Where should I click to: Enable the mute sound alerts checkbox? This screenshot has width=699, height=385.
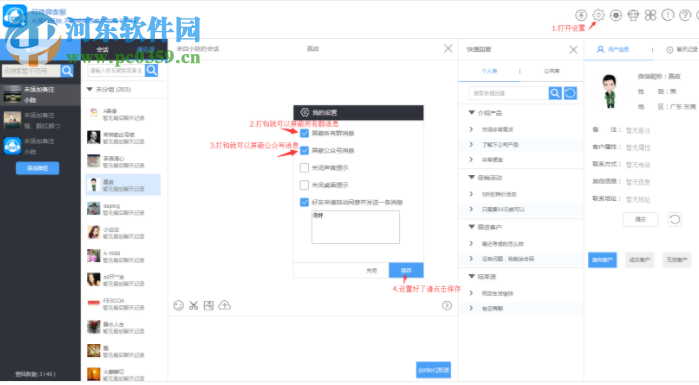(304, 168)
